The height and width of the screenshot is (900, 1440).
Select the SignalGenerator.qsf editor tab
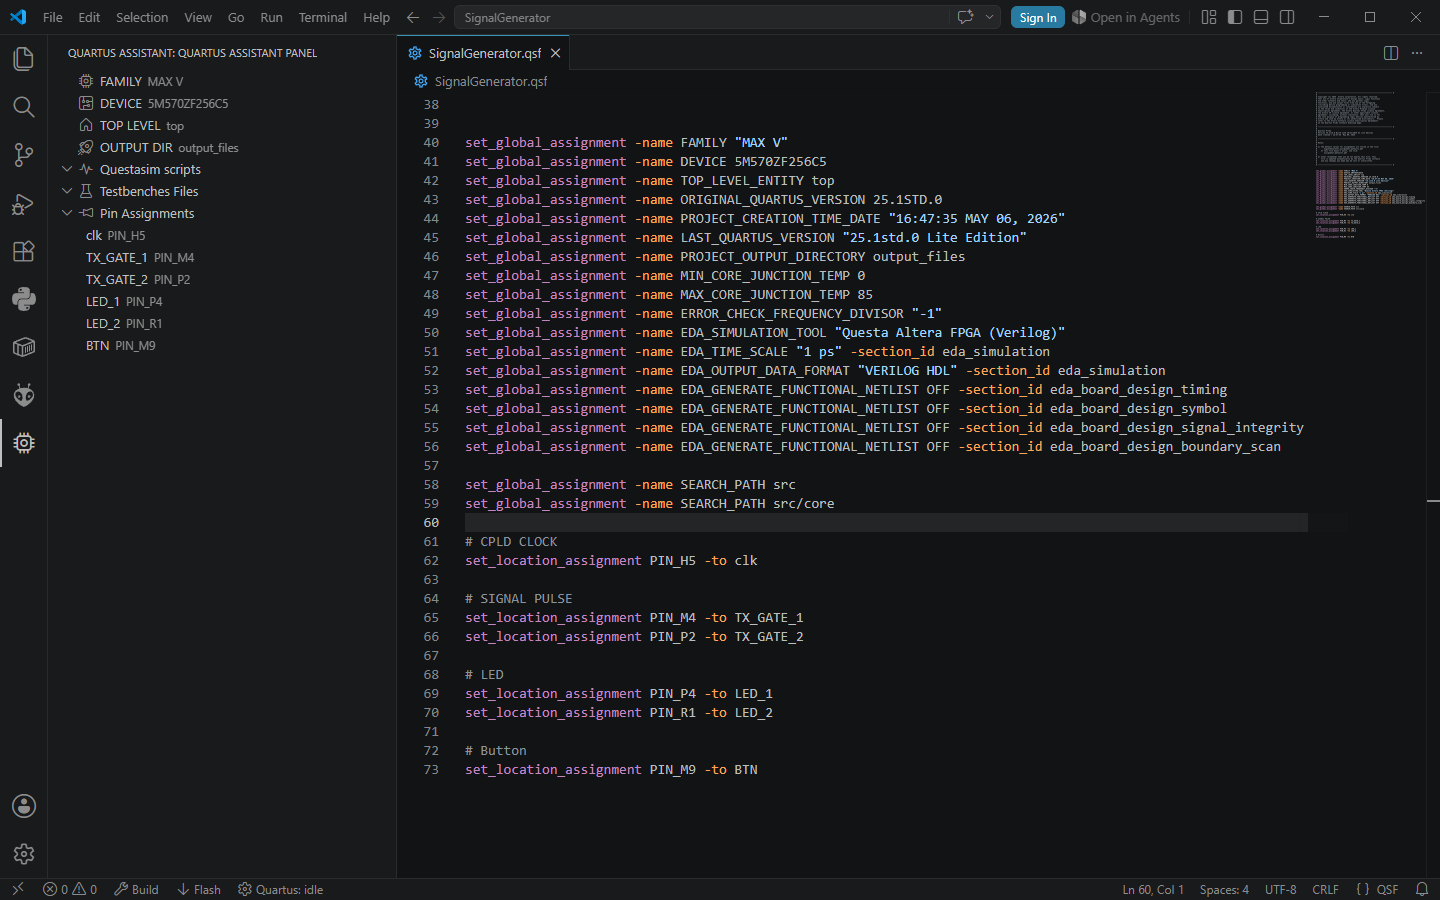coord(484,53)
